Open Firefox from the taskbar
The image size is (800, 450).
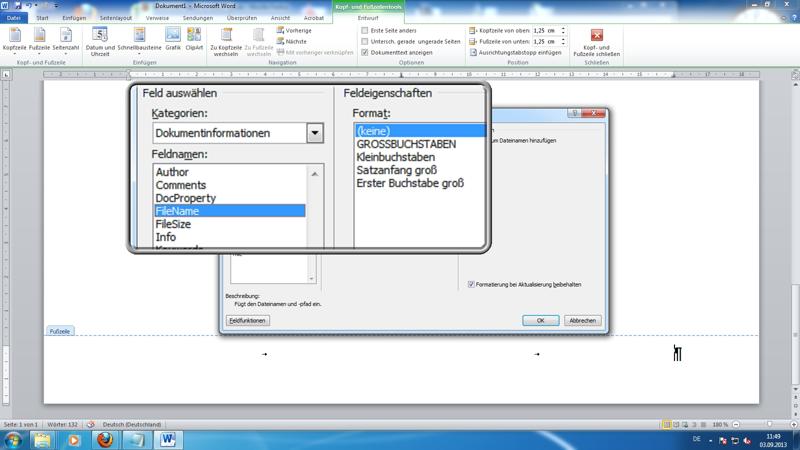105,440
